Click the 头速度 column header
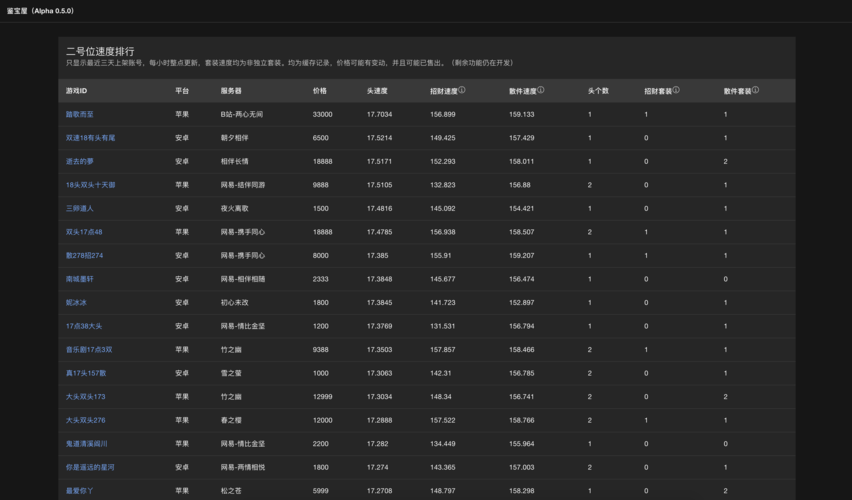Image resolution: width=852 pixels, height=500 pixels. [377, 91]
